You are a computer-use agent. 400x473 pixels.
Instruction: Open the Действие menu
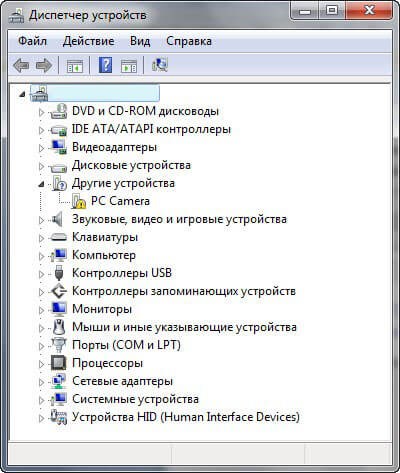coord(89,41)
